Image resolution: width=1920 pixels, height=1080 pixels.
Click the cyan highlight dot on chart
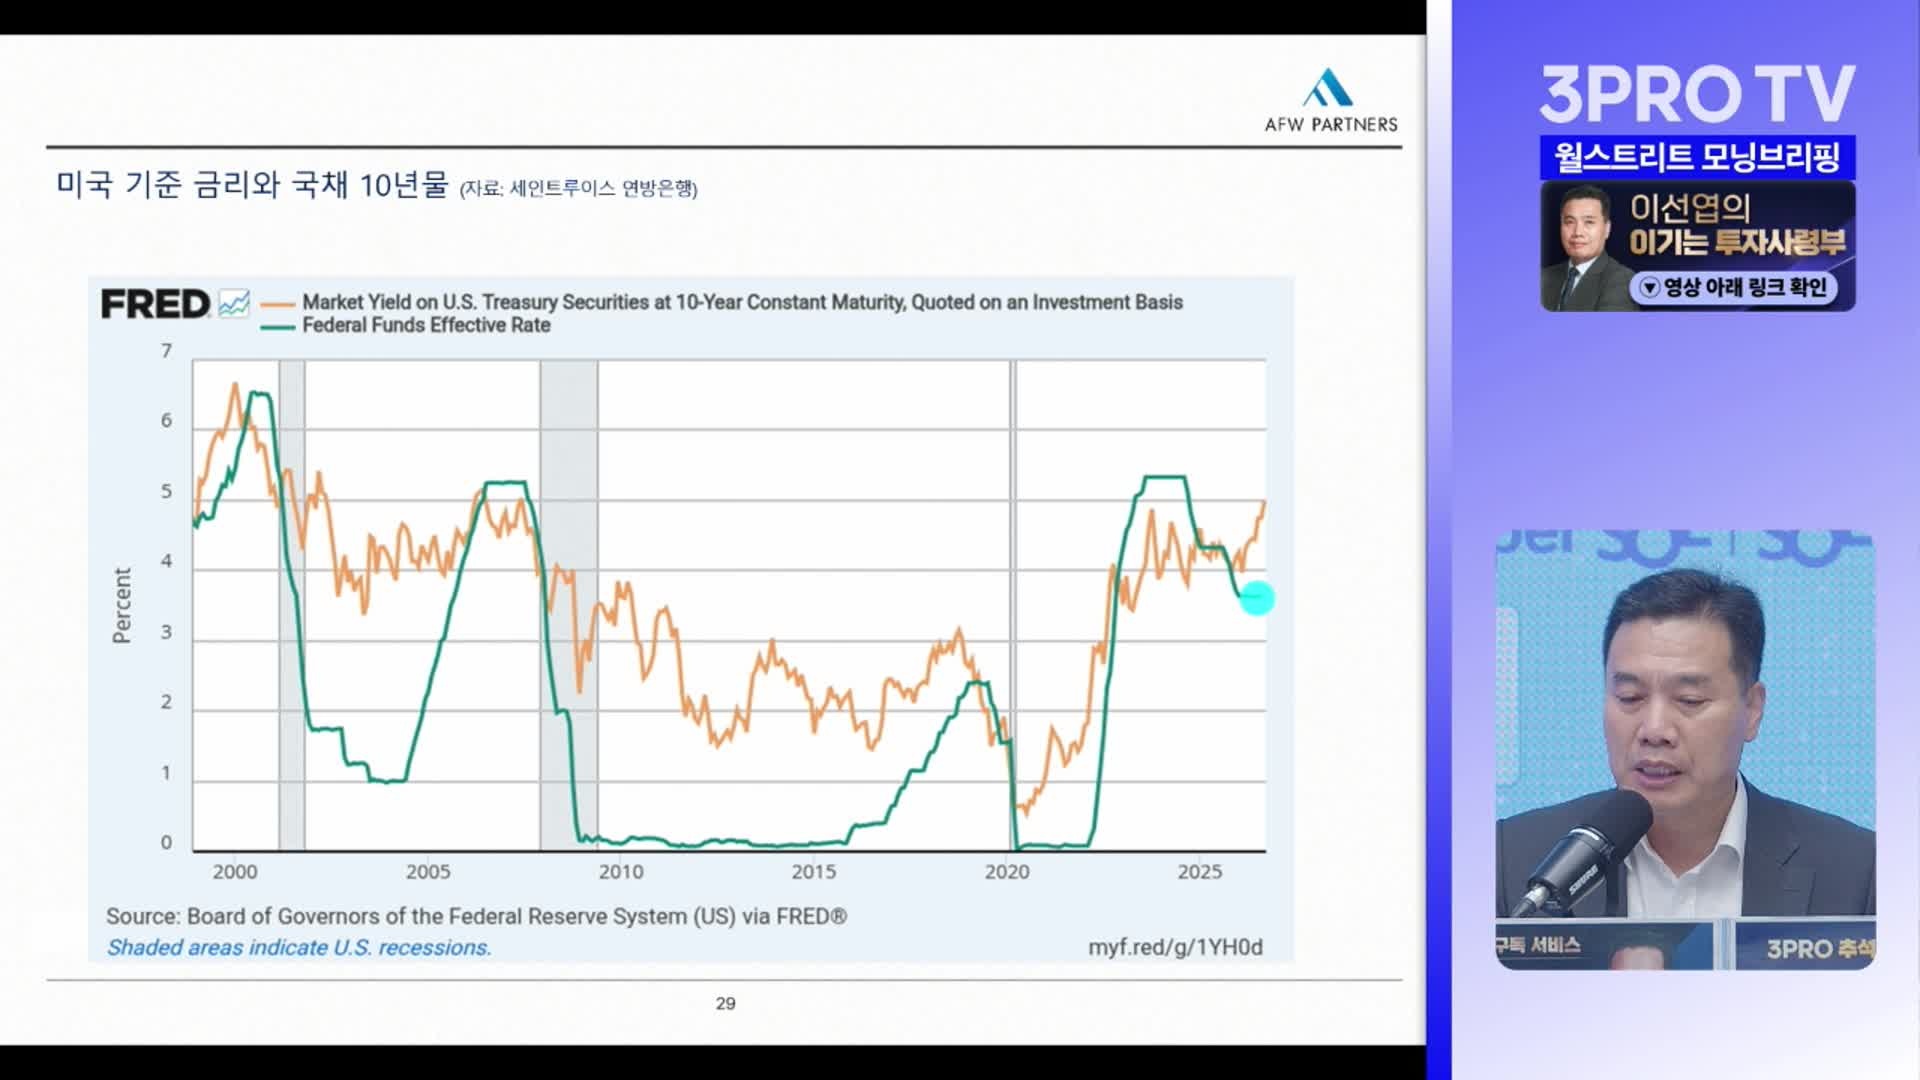pos(1257,598)
